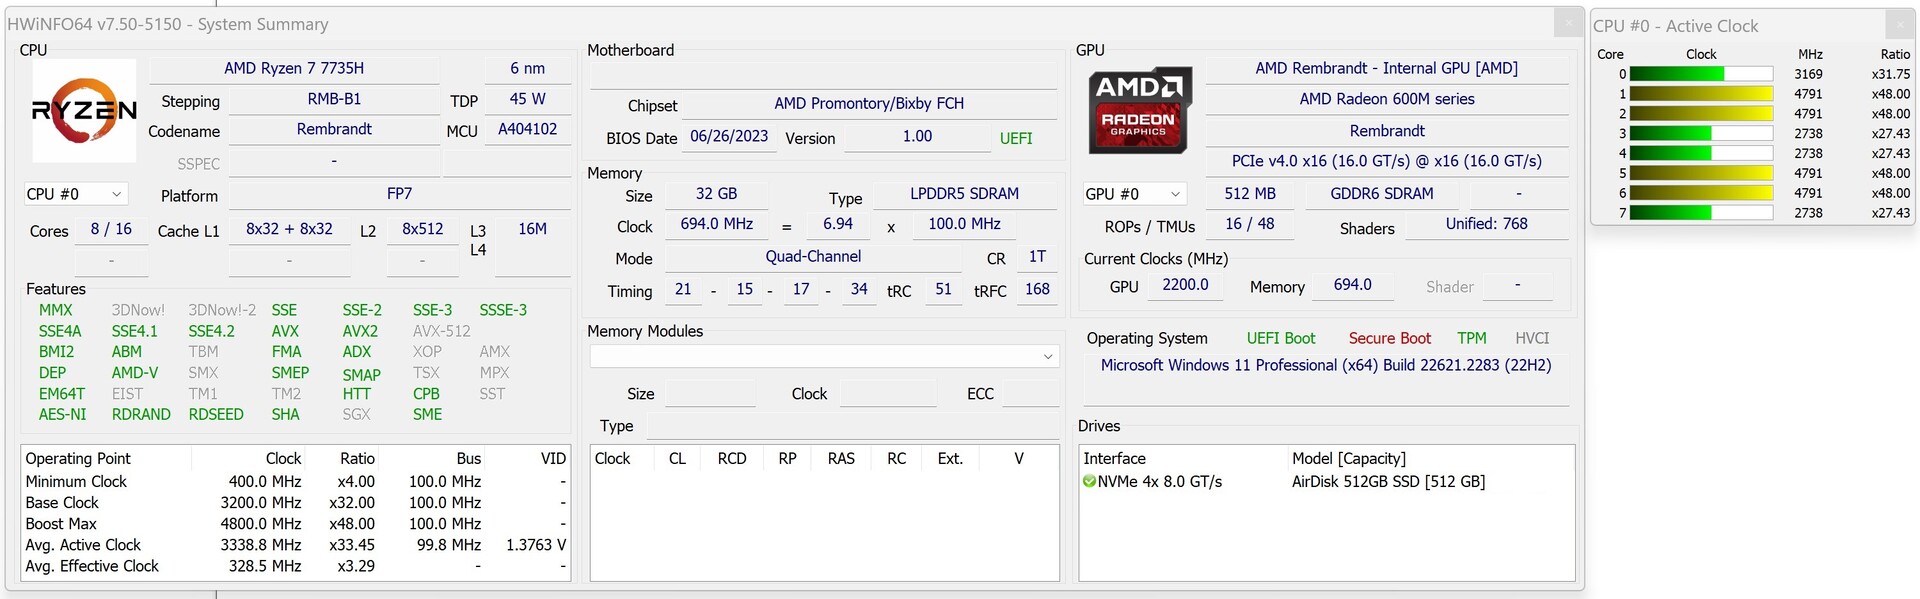
Task: Close the System Summary window
Action: (1567, 24)
